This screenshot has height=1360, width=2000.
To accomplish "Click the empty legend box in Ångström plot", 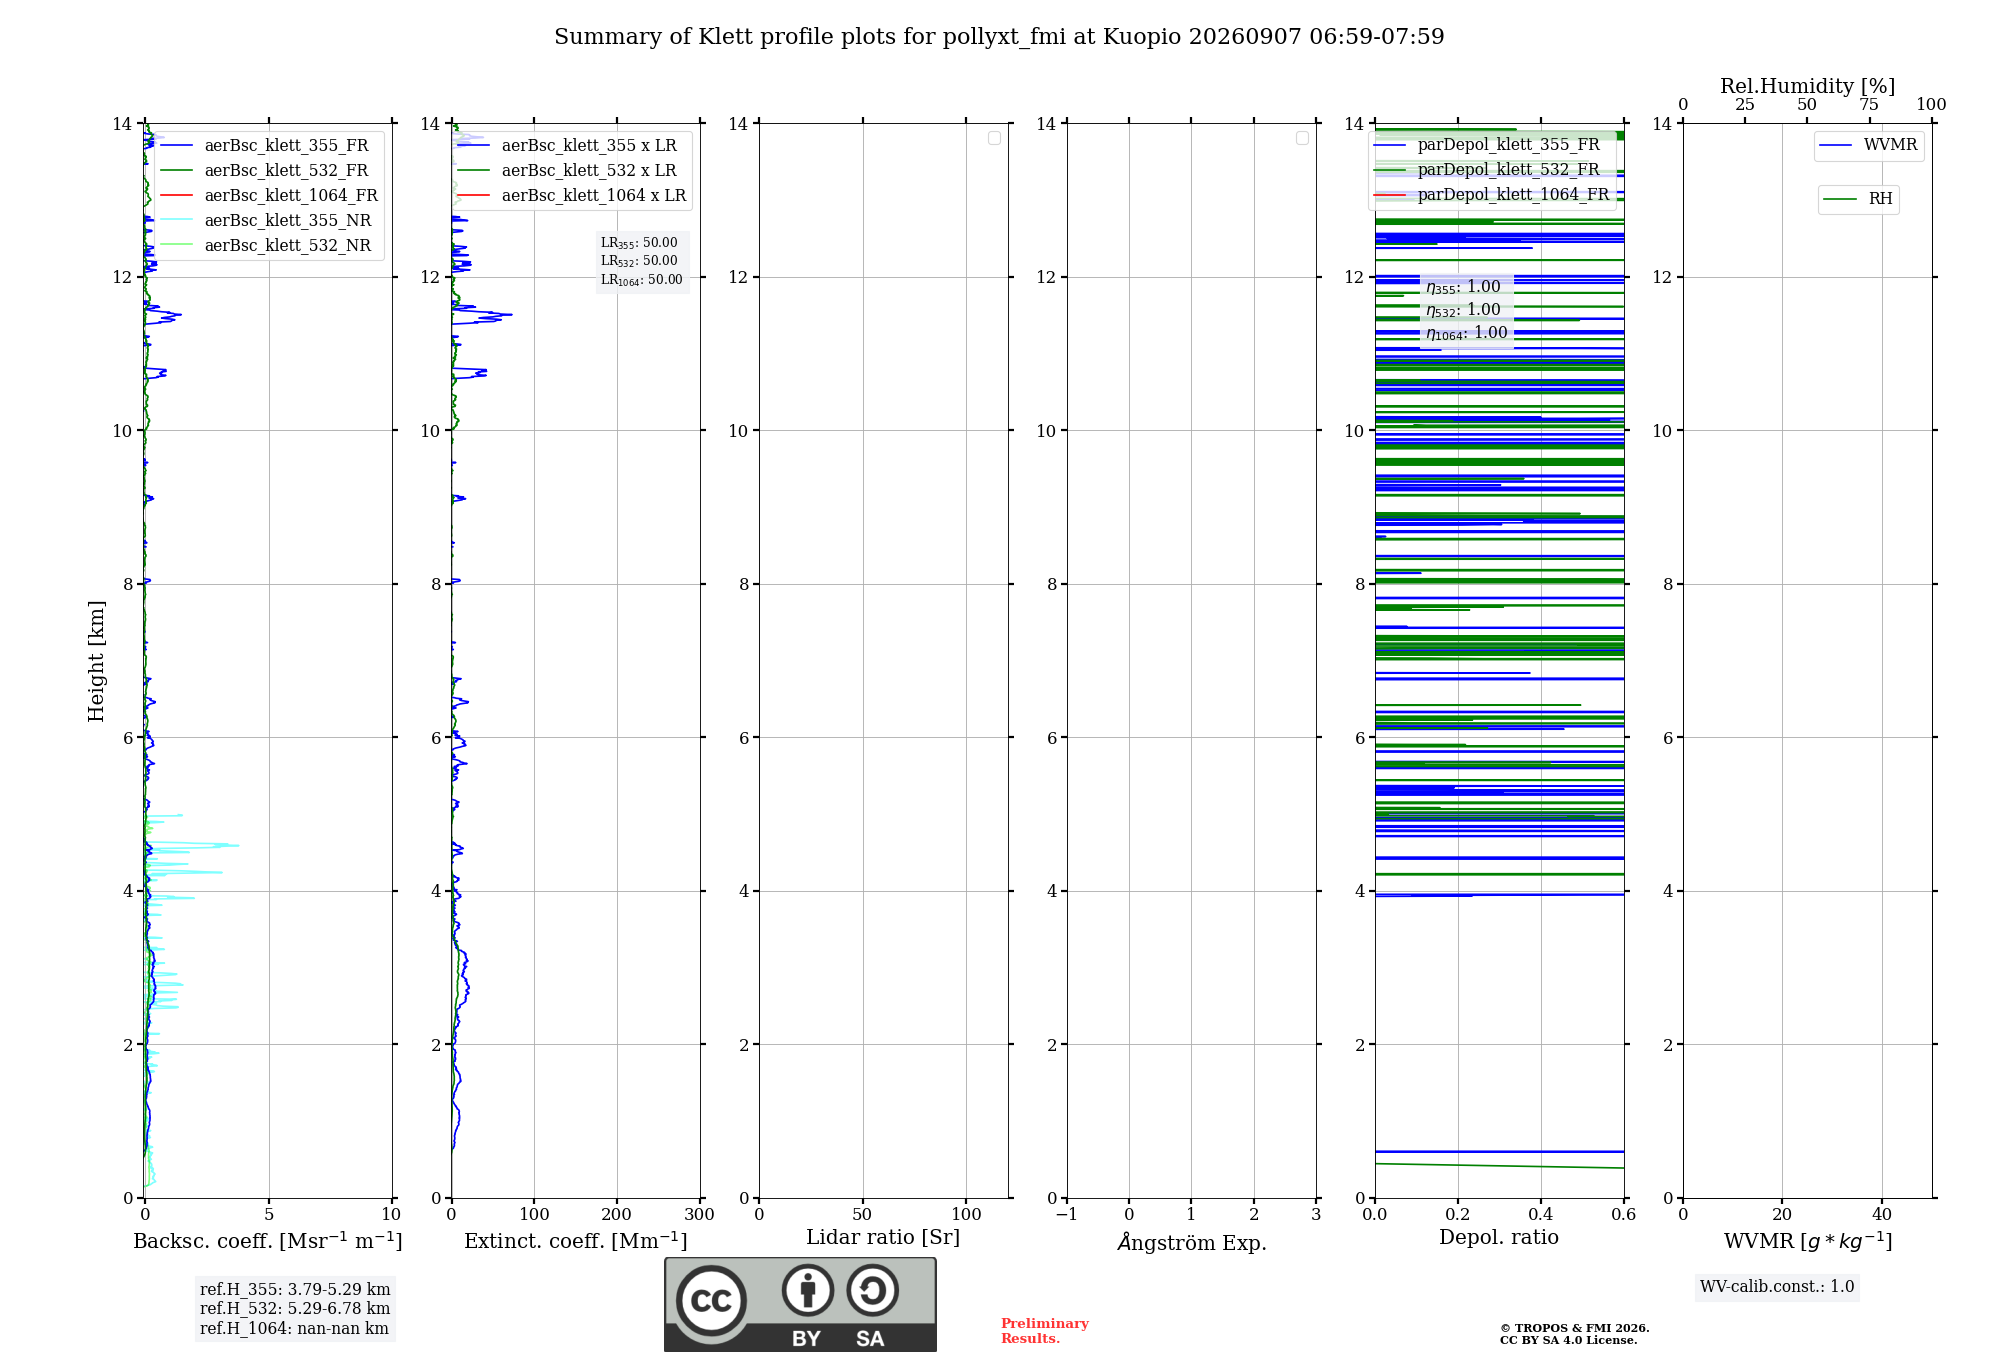I will coord(1302,138).
